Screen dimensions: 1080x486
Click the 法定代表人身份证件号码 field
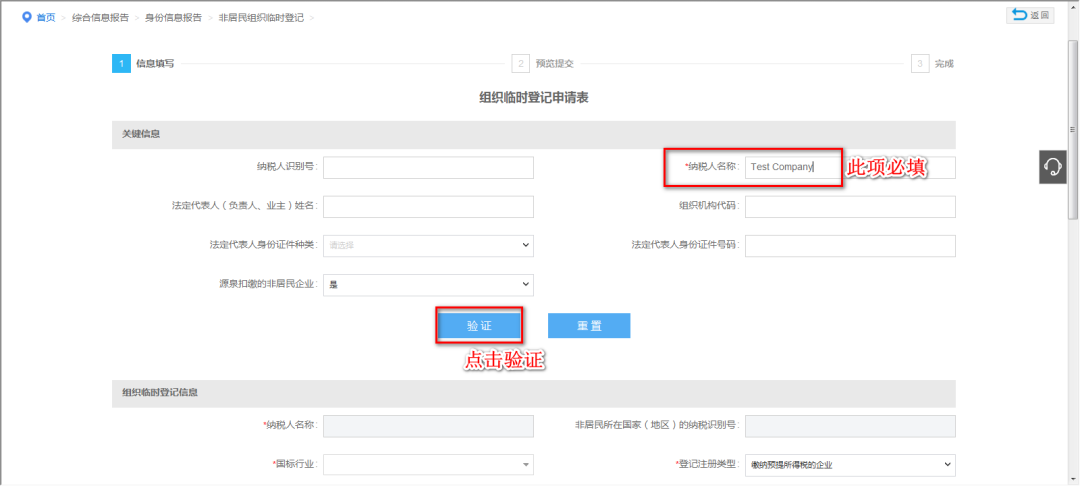pyautogui.click(x=850, y=246)
